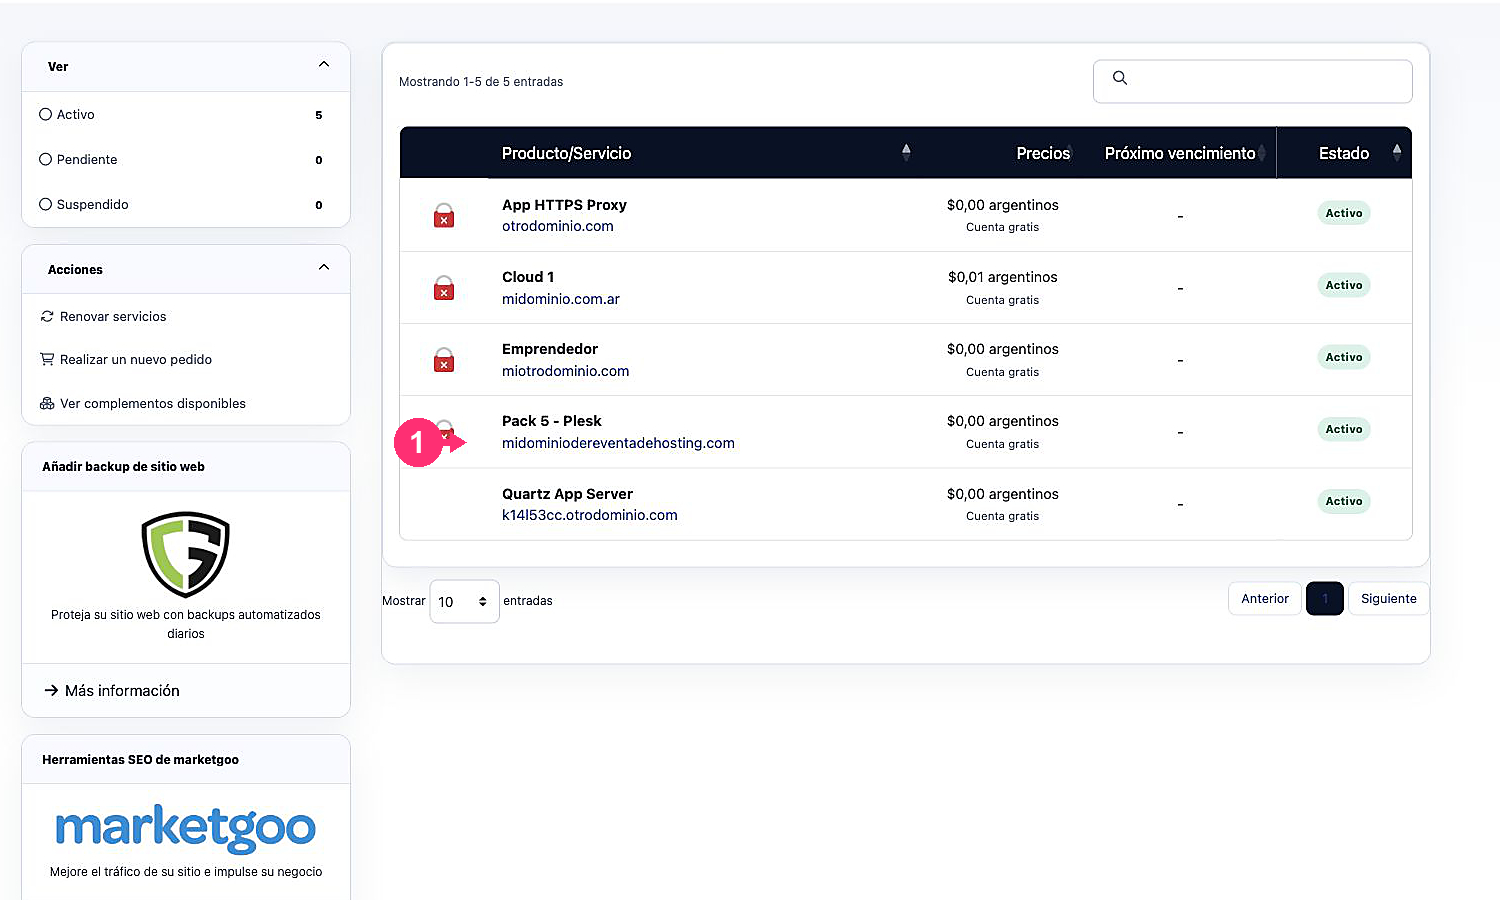
Task: Click the Herramientas SEO de marketgoo heading
Action: coord(140,760)
